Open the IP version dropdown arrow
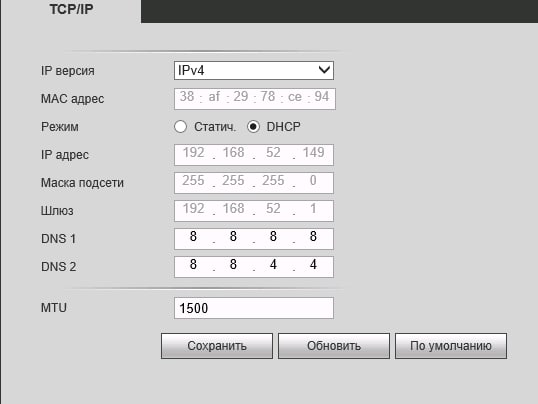538x404 pixels. 324,70
